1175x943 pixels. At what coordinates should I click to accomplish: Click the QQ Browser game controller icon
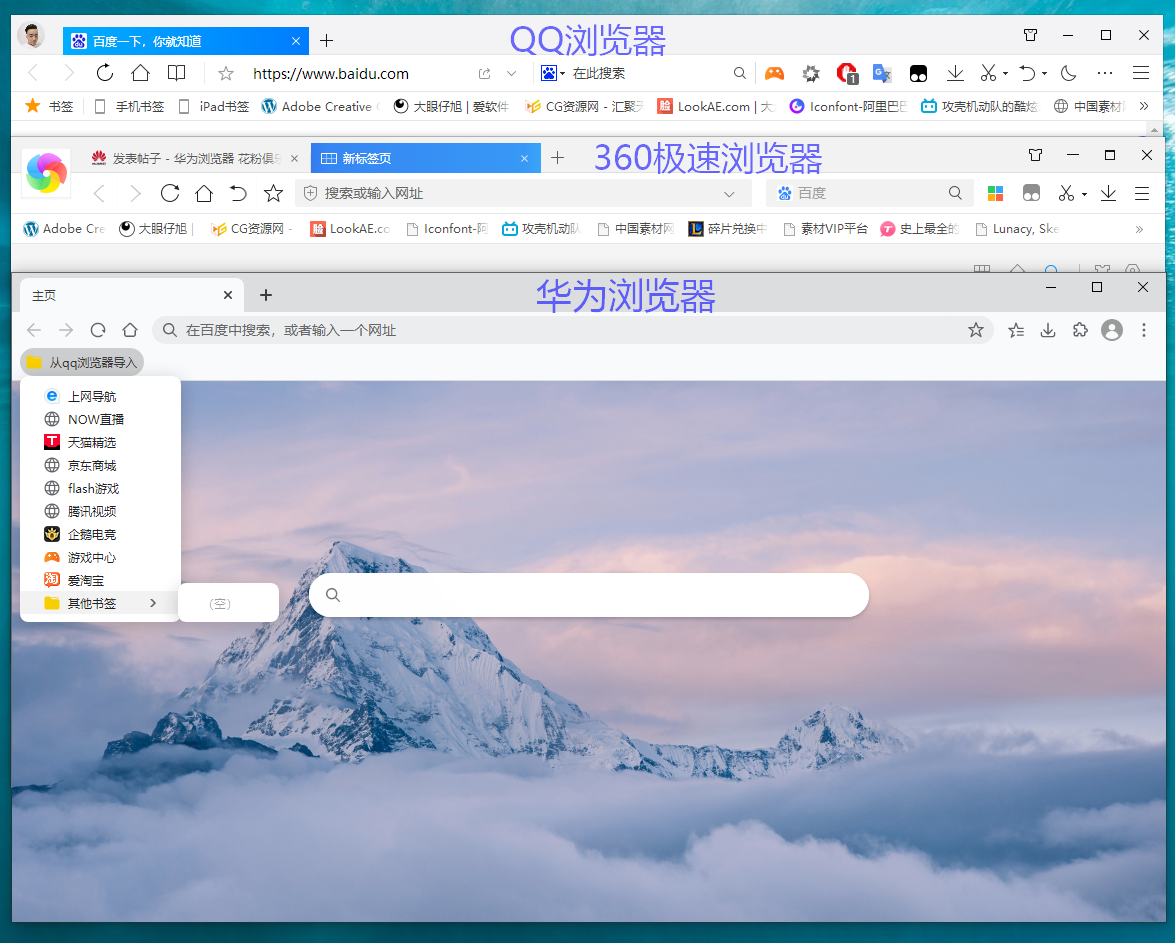pos(774,73)
